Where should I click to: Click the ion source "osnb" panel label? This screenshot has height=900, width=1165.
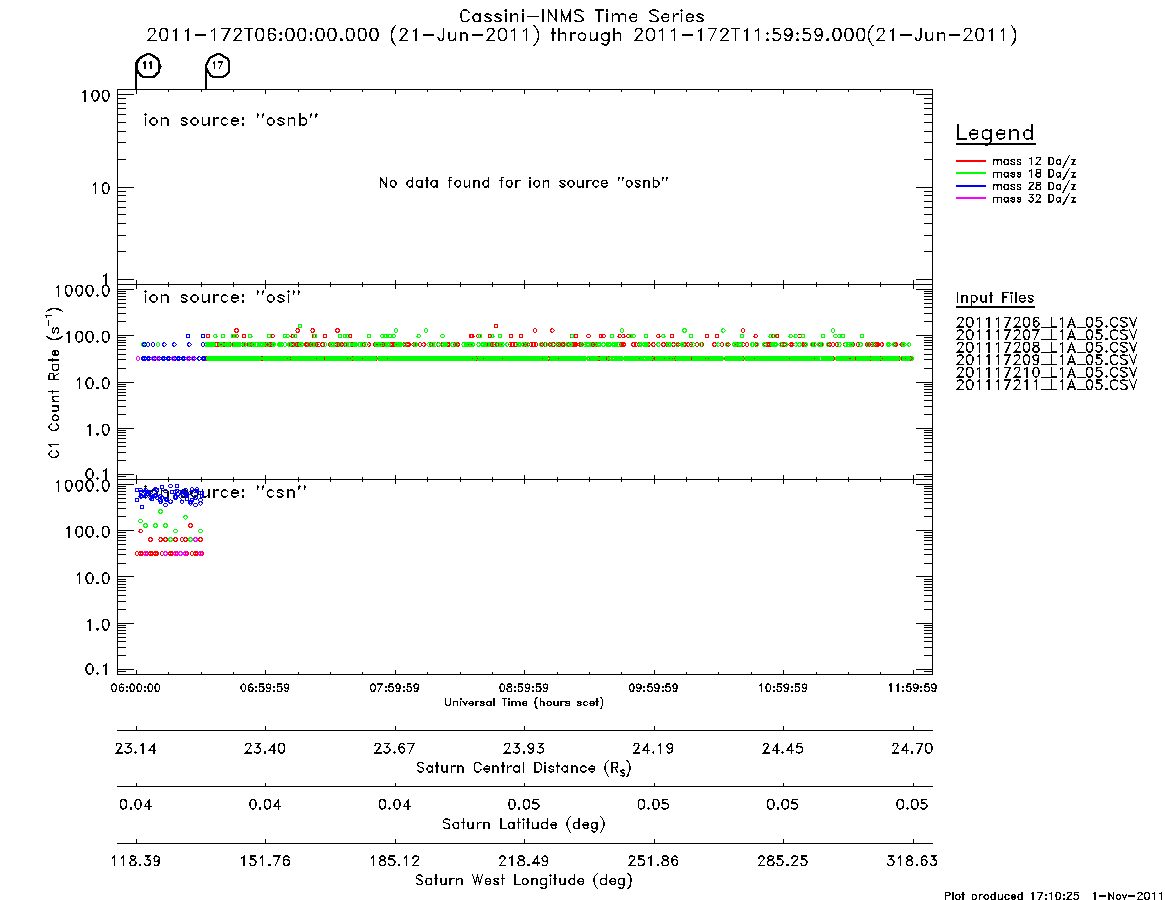click(x=231, y=120)
